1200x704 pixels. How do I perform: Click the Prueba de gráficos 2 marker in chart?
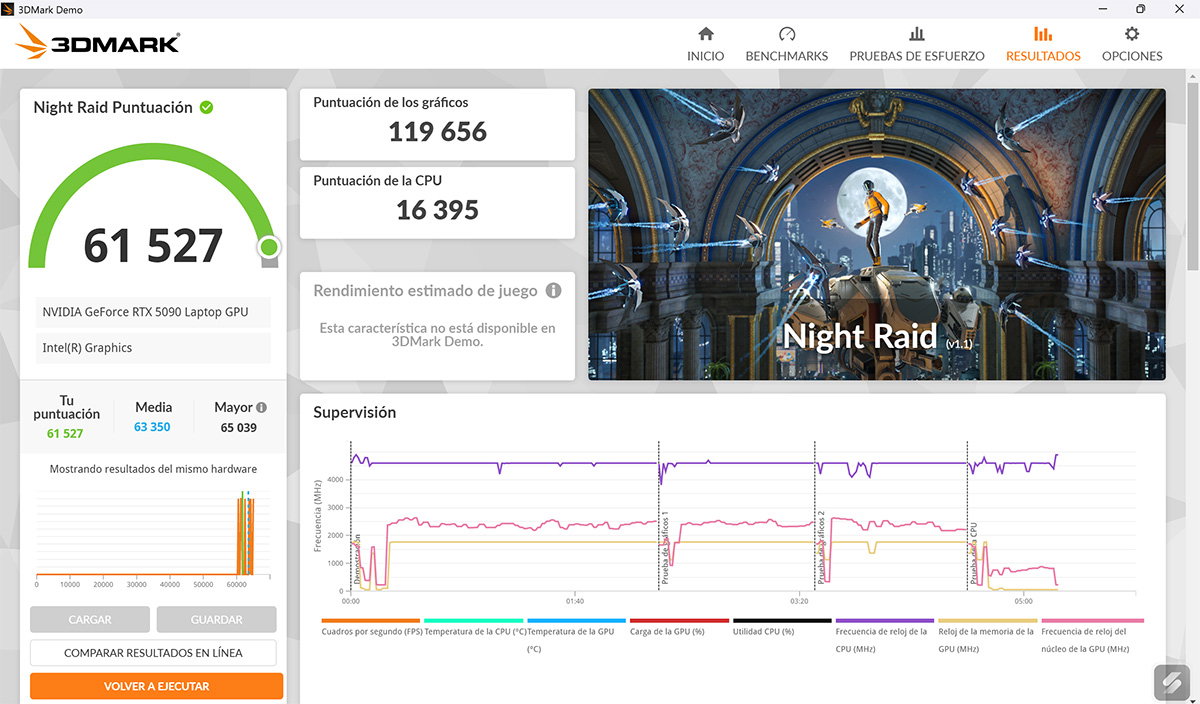822,547
